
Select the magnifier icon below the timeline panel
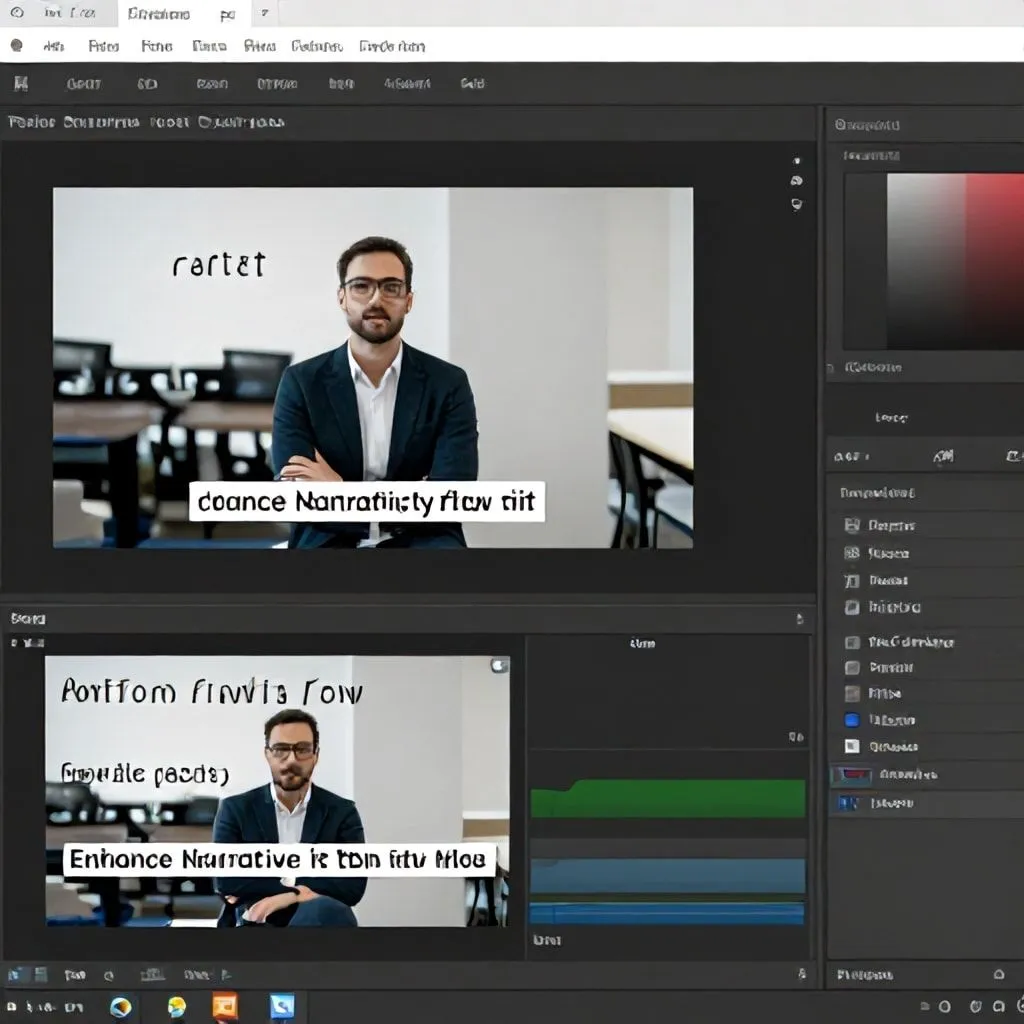(109, 974)
